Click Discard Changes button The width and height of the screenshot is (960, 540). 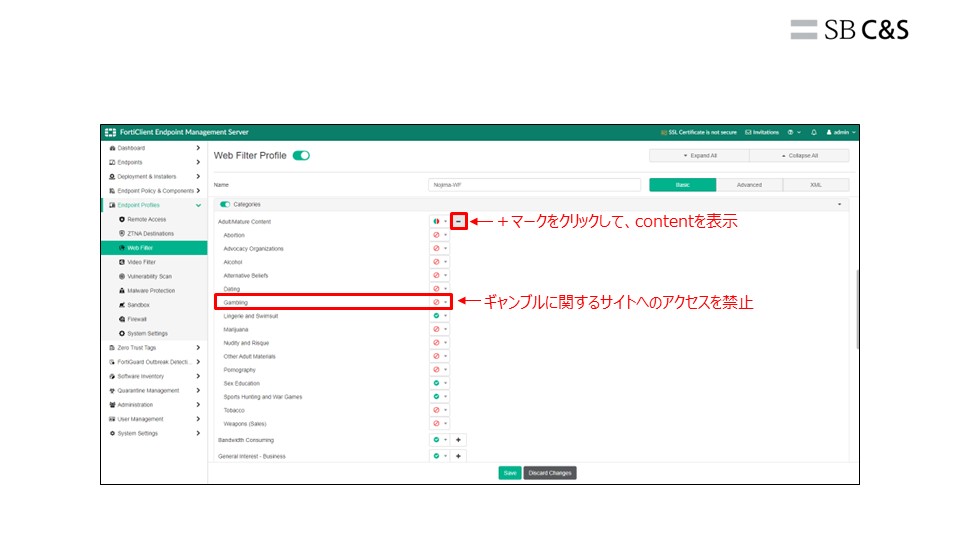[550, 473]
